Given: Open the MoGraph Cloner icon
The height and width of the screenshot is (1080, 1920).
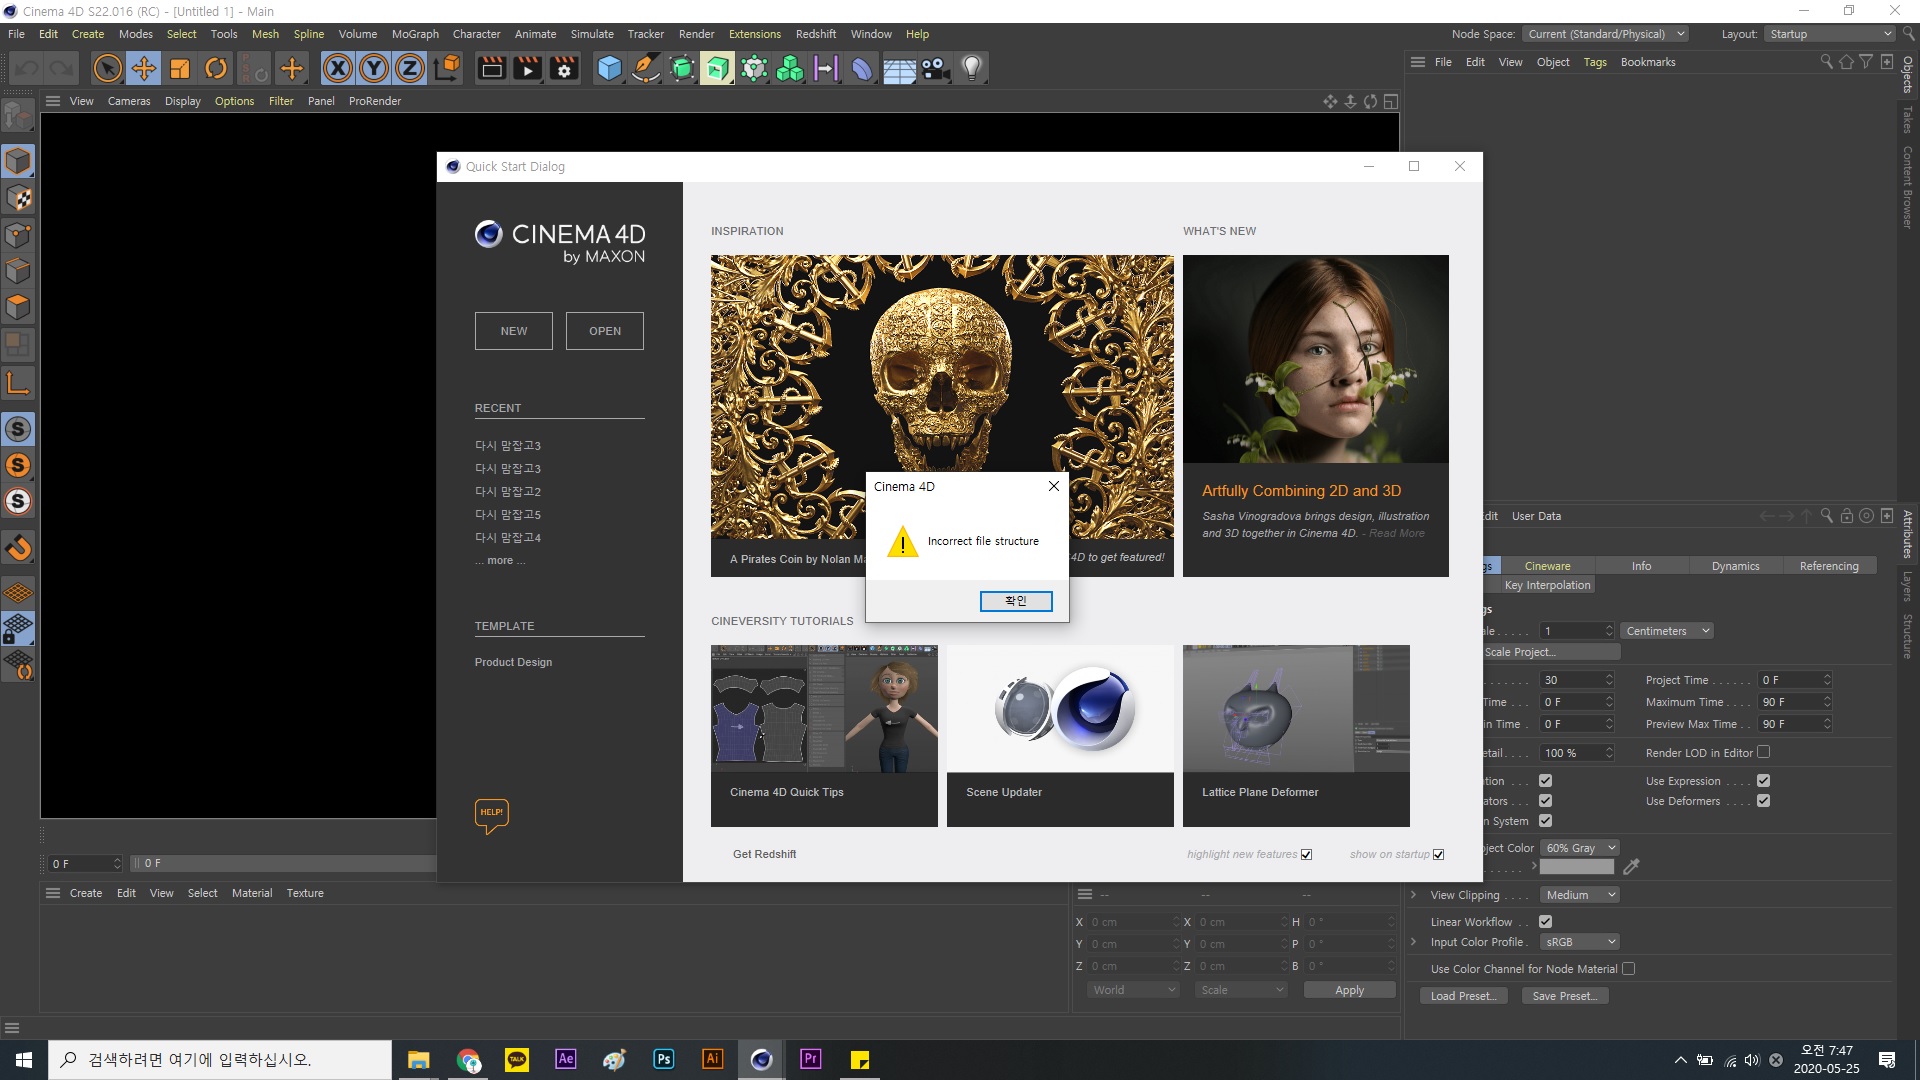Looking at the screenshot, I should 790,68.
